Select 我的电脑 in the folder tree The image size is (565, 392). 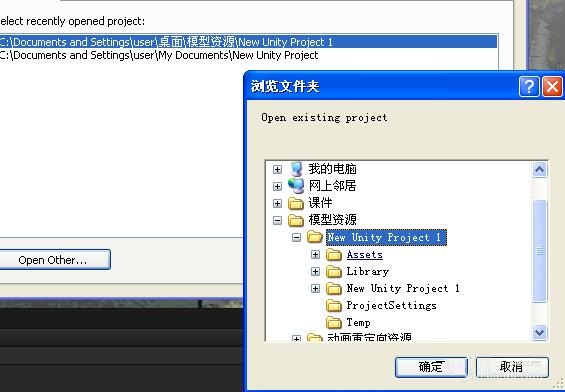pos(332,169)
